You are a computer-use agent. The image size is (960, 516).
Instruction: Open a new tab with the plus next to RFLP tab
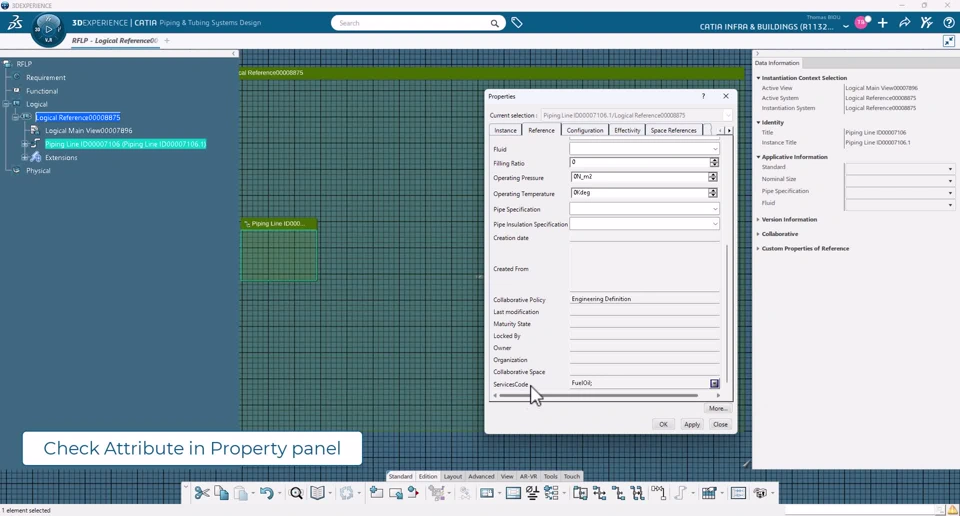(167, 40)
